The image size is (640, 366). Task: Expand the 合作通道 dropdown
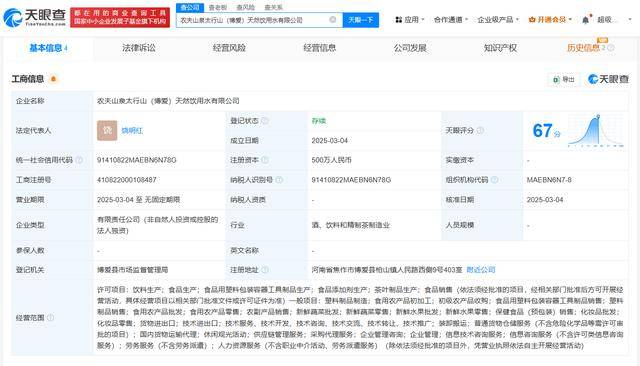tap(451, 20)
